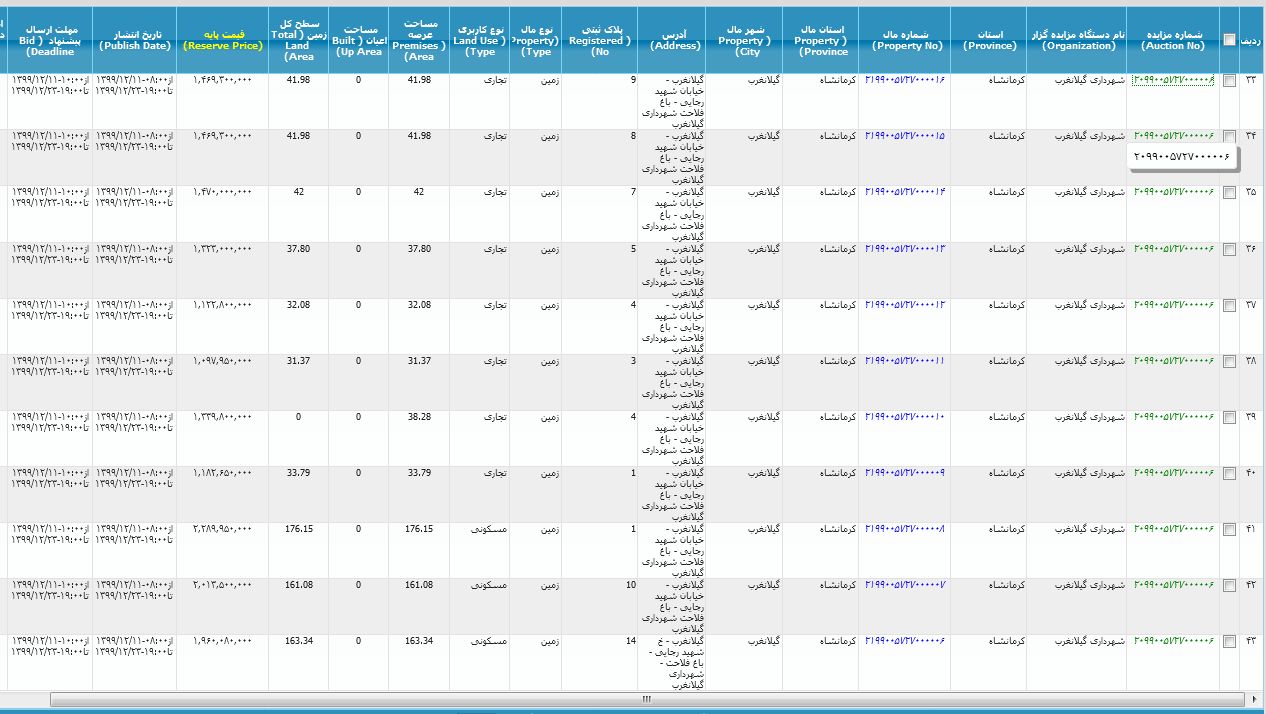The width and height of the screenshot is (1266, 714).
Task: Open property number link ending in 16
Action: coord(904,79)
